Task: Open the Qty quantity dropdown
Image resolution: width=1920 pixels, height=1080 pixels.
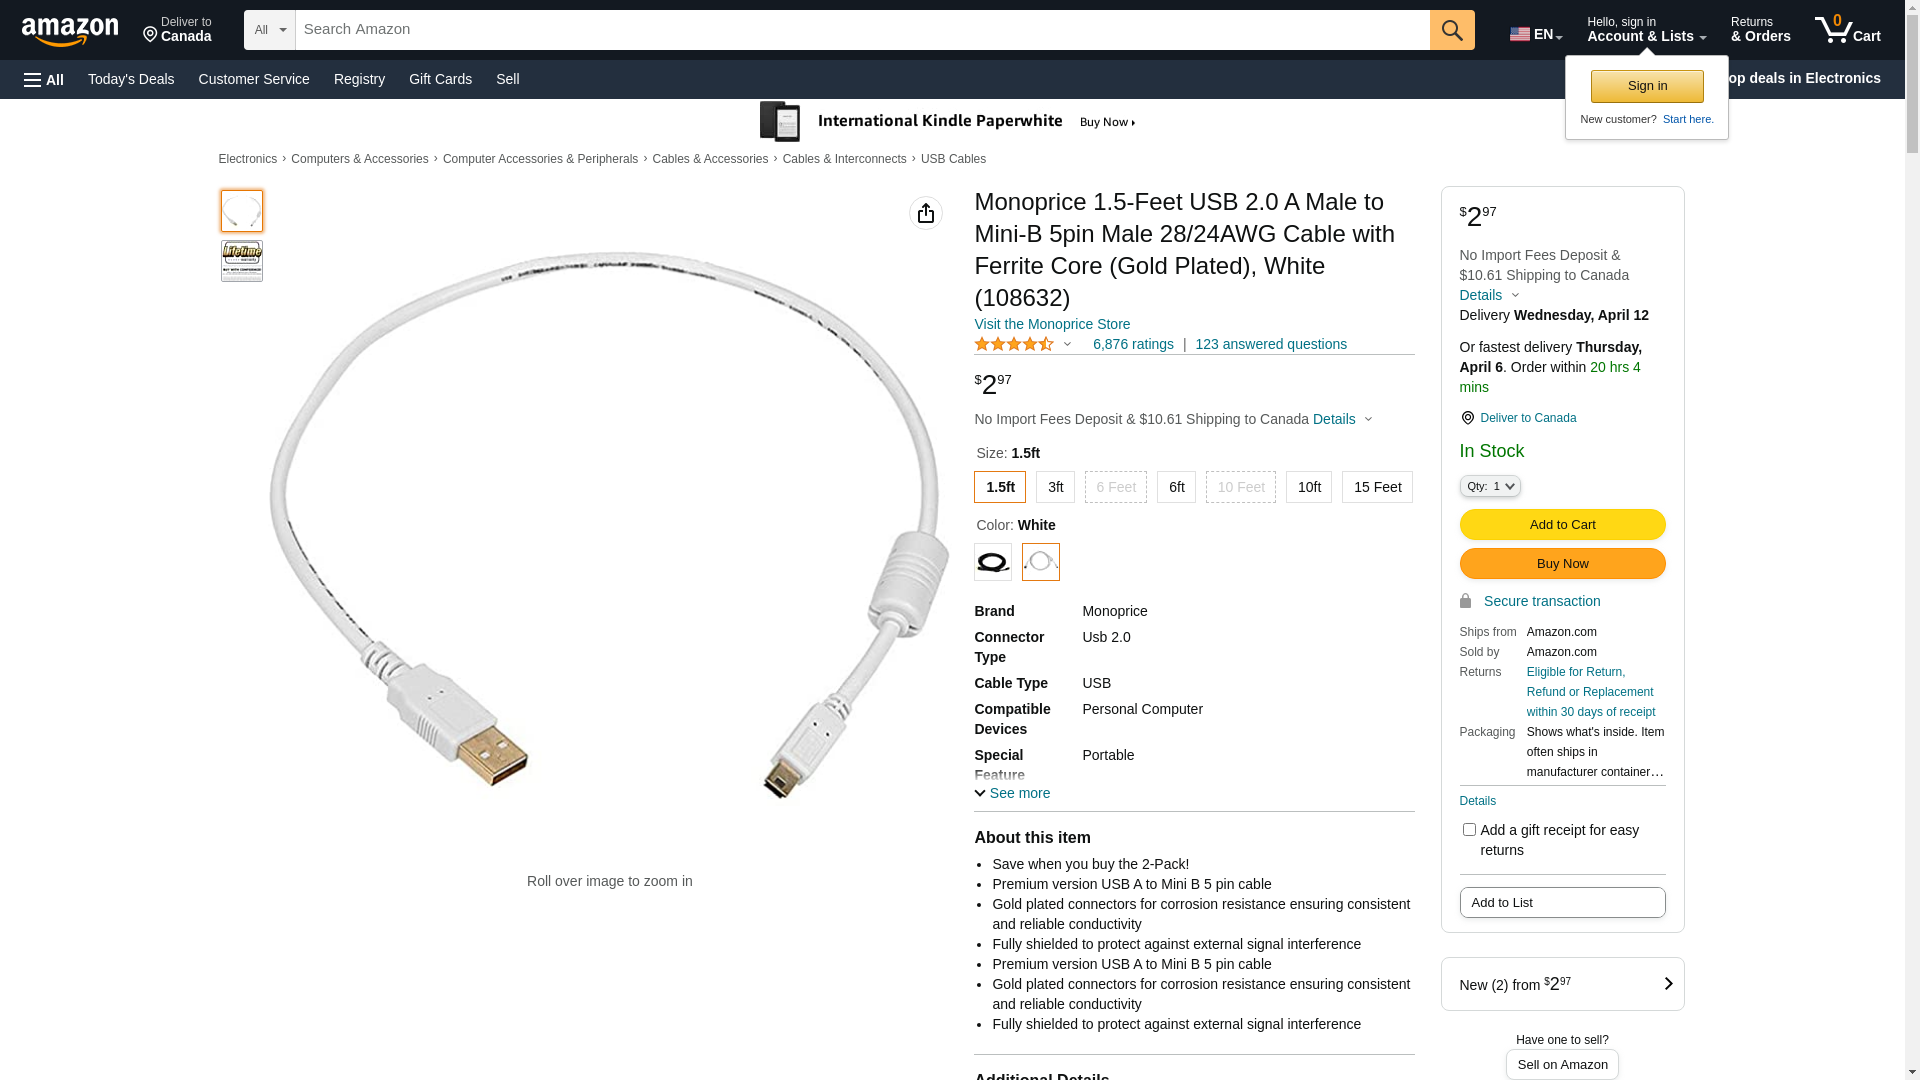Action: tap(1490, 486)
